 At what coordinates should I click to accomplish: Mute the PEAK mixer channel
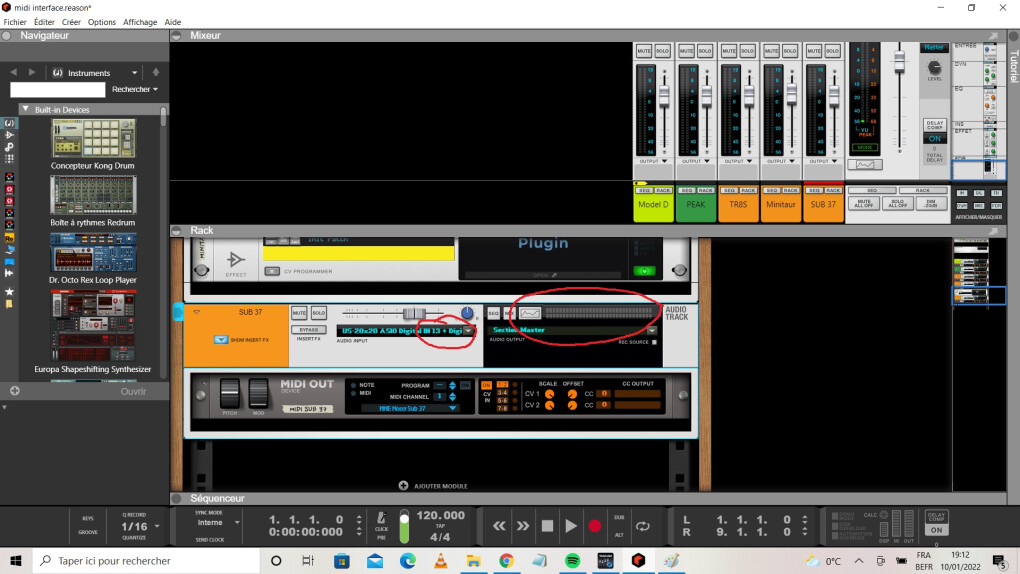point(686,51)
